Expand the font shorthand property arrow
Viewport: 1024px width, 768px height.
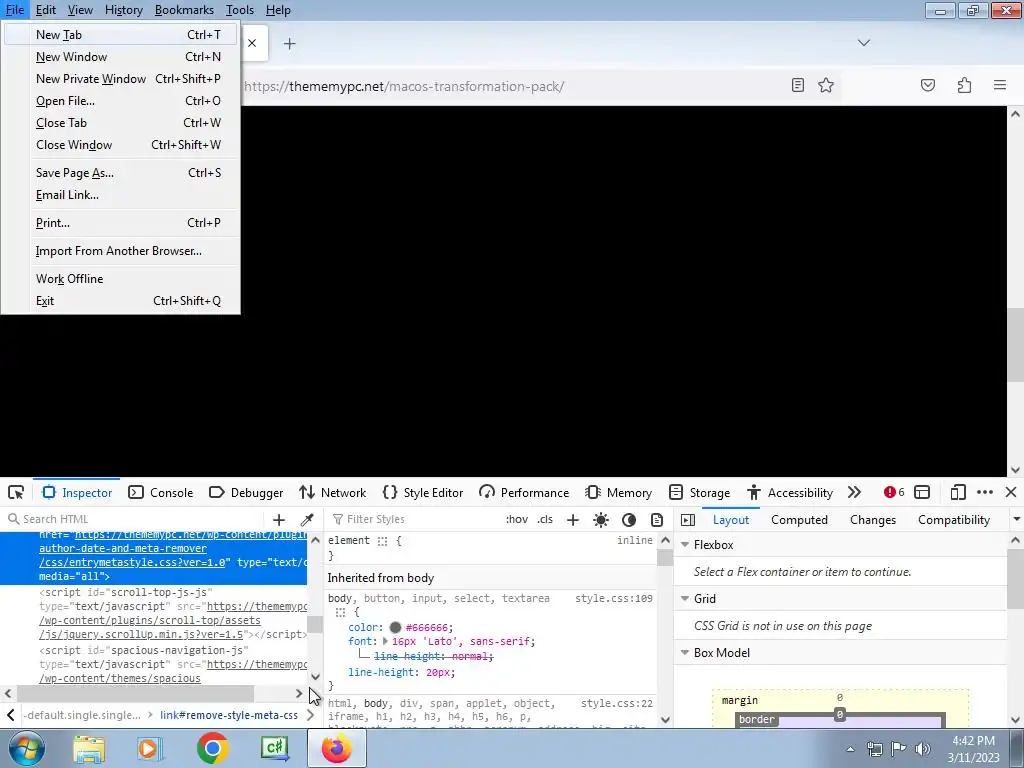(385, 641)
